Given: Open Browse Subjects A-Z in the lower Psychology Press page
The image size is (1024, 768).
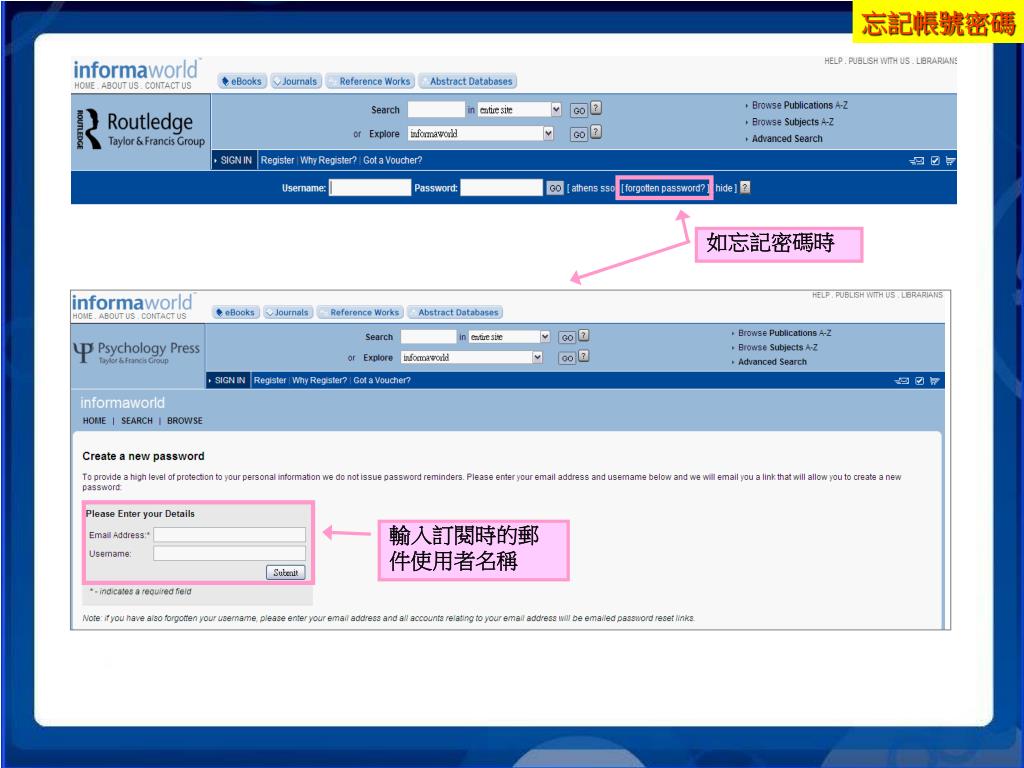Looking at the screenshot, I should point(778,347).
